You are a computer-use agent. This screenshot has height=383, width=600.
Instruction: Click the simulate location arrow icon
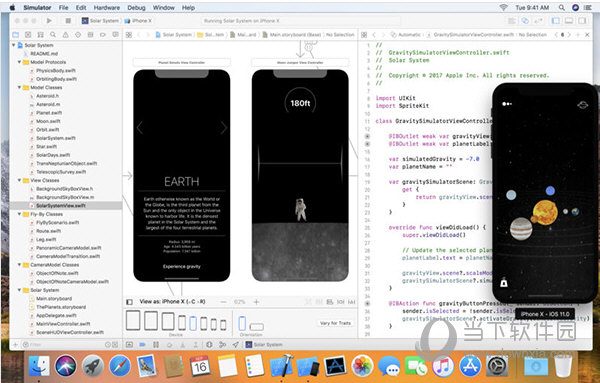[x=235, y=344]
